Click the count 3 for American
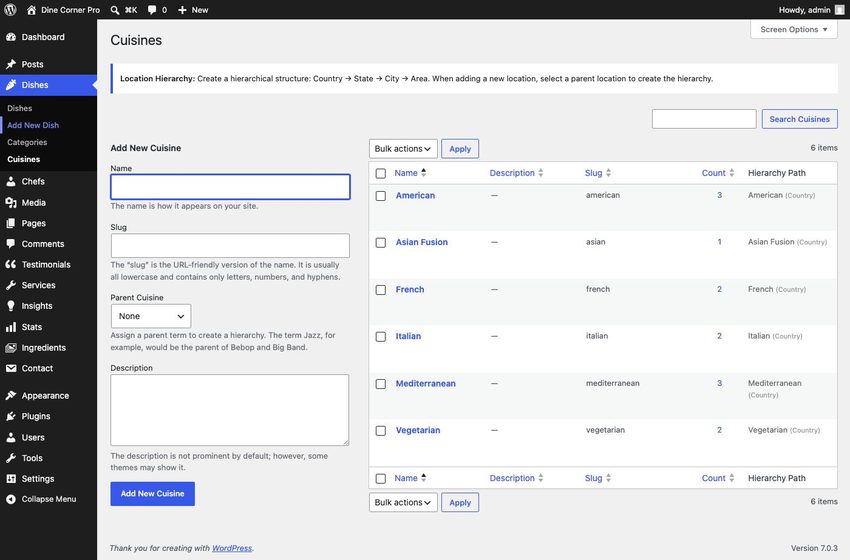 pos(719,195)
